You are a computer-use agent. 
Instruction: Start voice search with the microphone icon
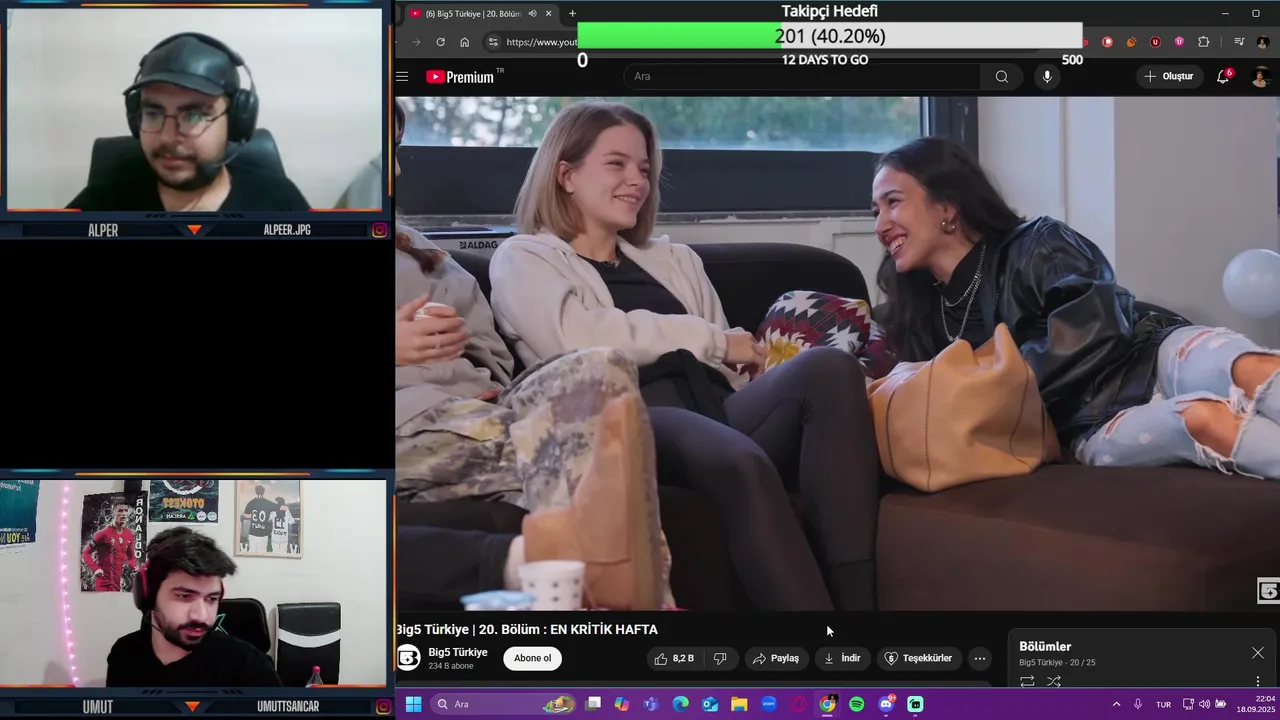click(x=1047, y=77)
